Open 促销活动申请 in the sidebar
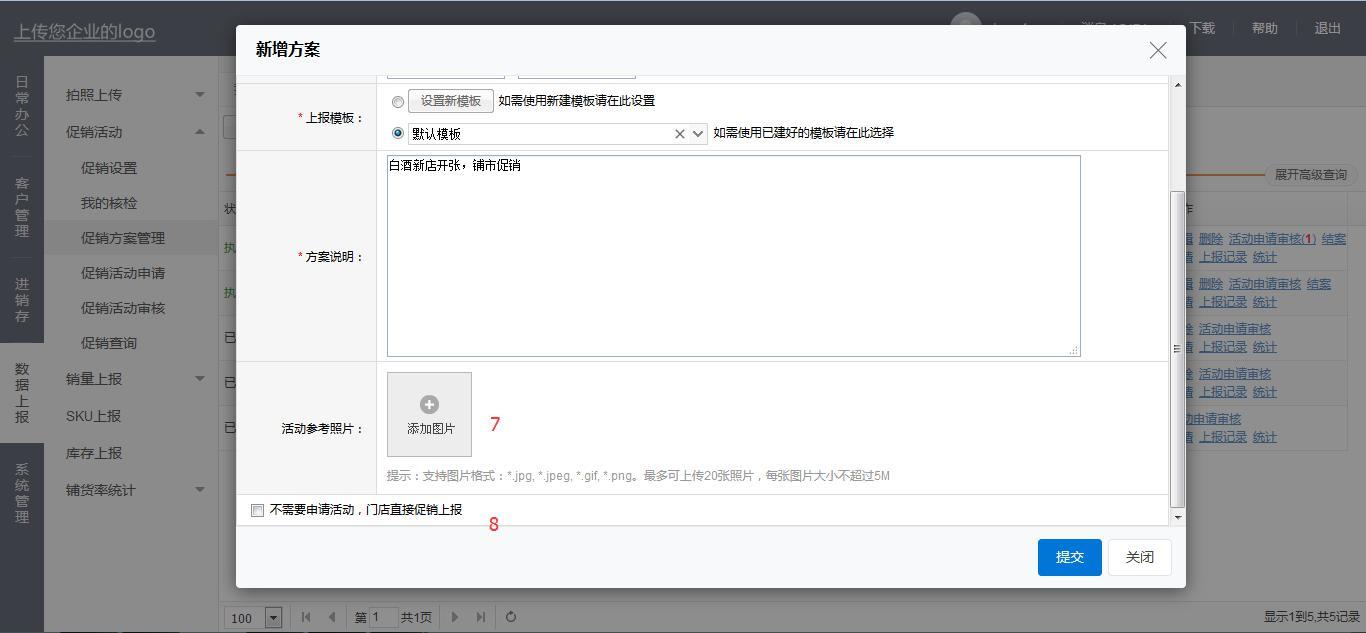The image size is (1366, 633). coord(123,273)
